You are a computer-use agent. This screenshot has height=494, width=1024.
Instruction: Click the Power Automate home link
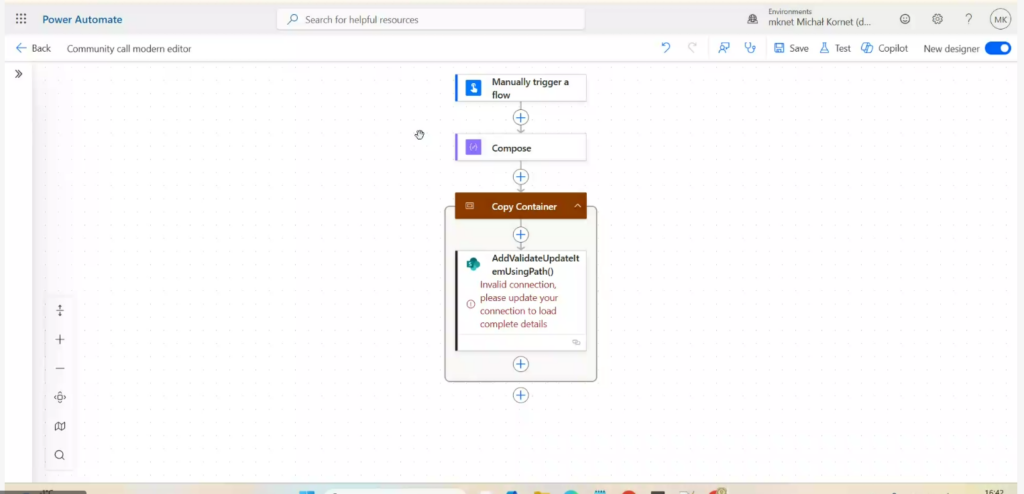point(82,20)
